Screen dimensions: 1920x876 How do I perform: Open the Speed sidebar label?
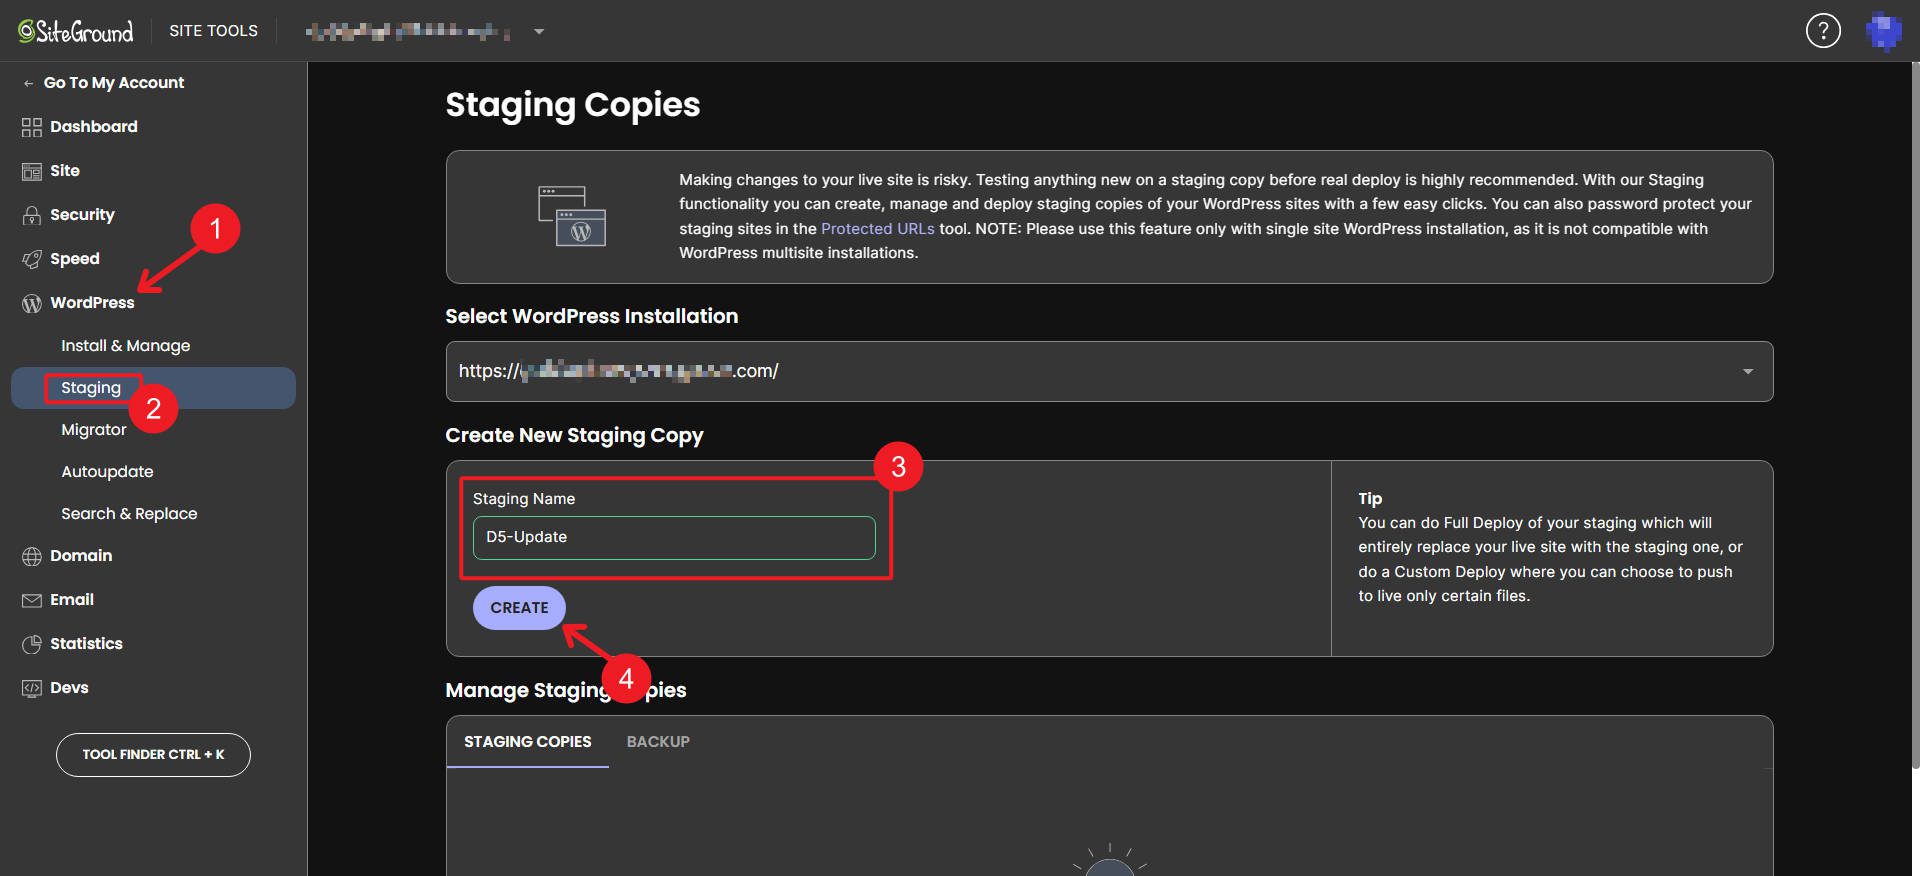[75, 258]
